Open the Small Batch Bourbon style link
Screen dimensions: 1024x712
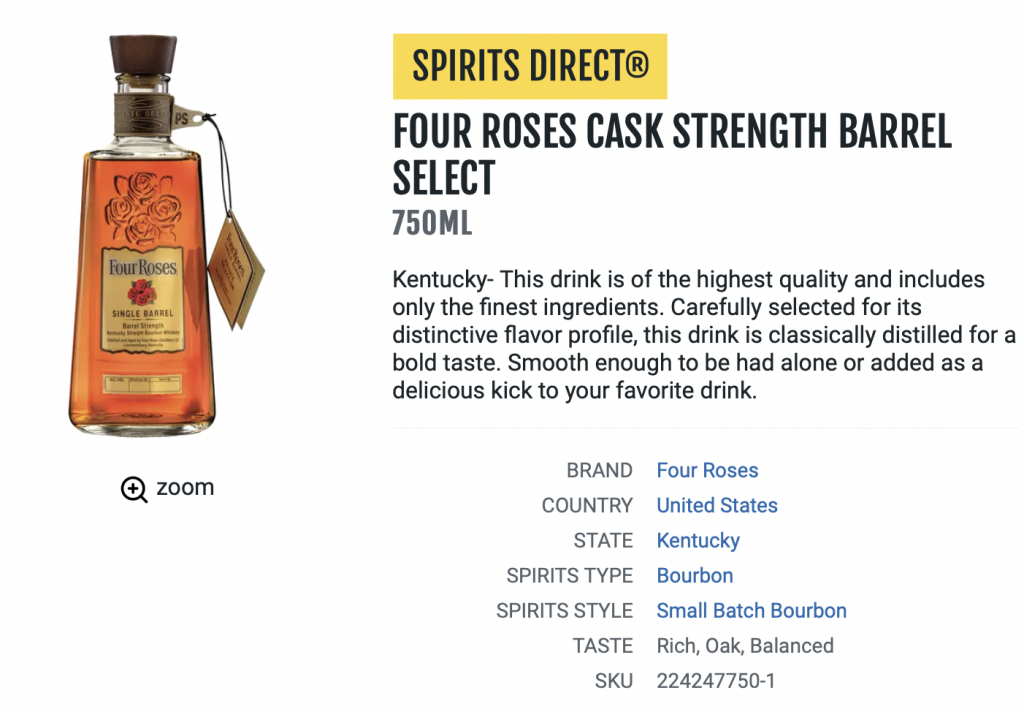click(751, 610)
